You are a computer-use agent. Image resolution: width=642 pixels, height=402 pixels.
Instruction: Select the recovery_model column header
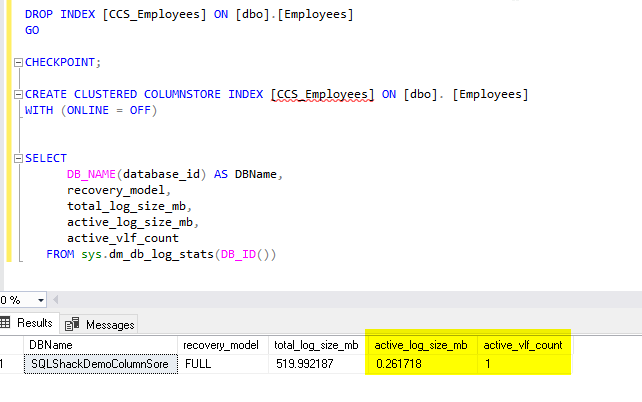(x=223, y=345)
